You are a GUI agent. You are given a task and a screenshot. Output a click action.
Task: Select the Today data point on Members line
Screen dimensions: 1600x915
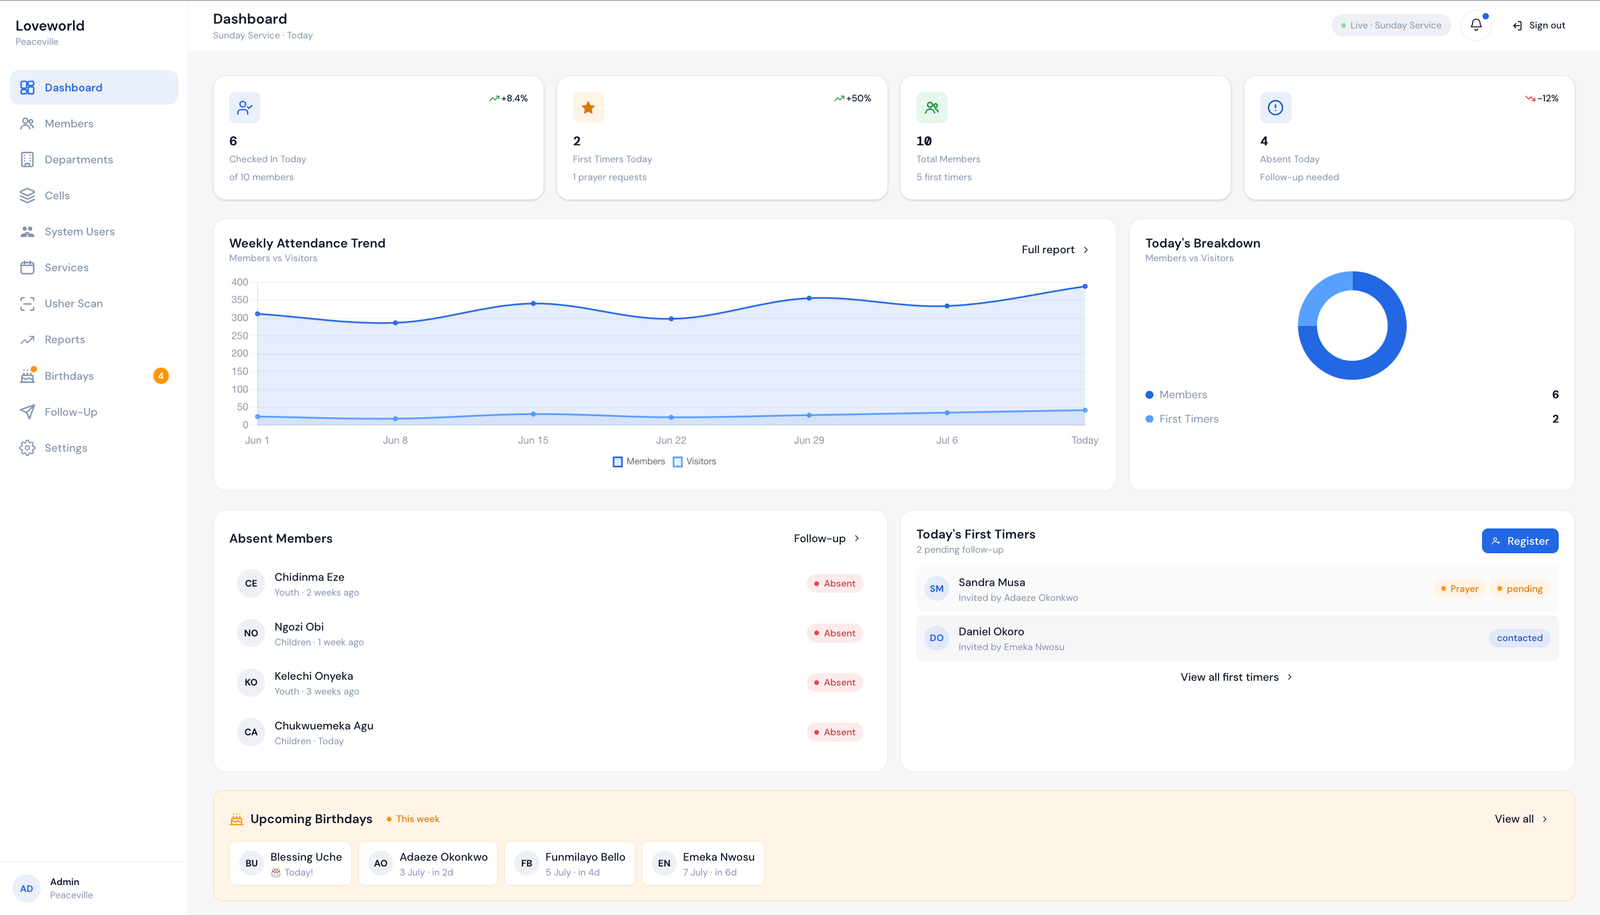(x=1085, y=287)
